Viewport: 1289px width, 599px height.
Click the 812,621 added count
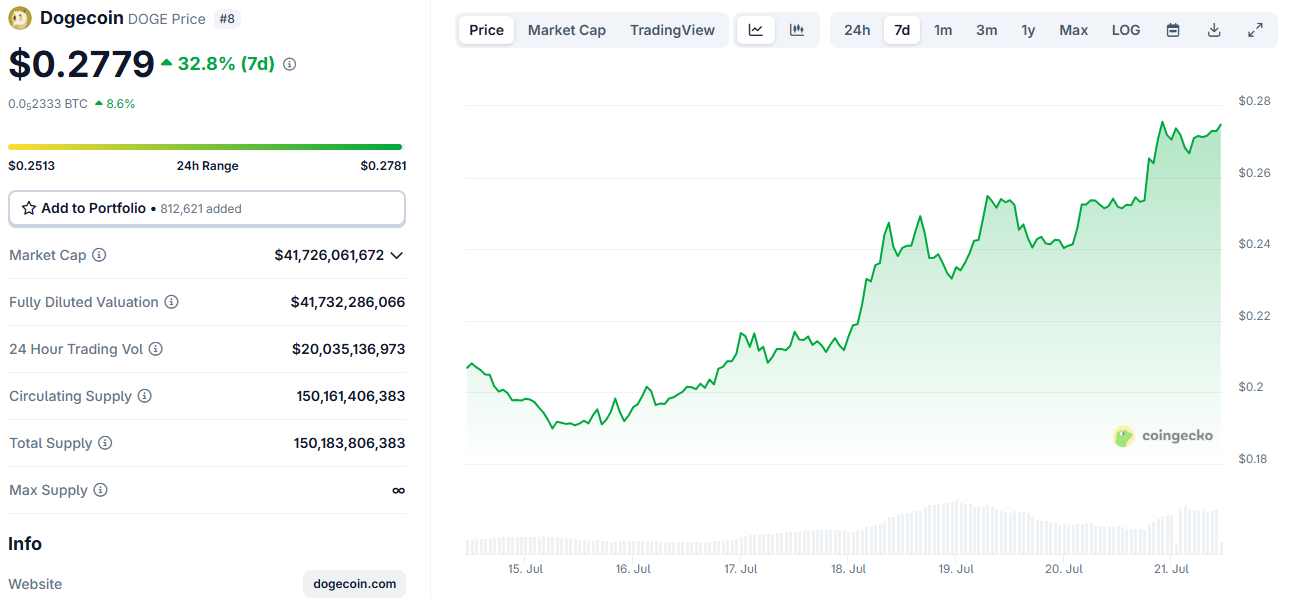[201, 209]
